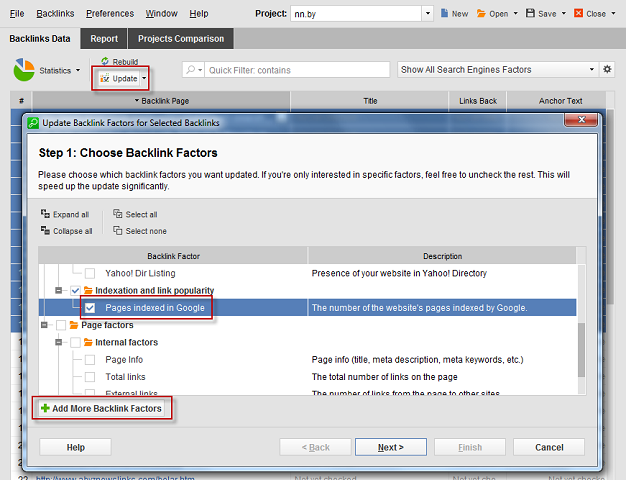The image size is (626, 480).
Task: Check the Total links checkbox
Action: 90,377
